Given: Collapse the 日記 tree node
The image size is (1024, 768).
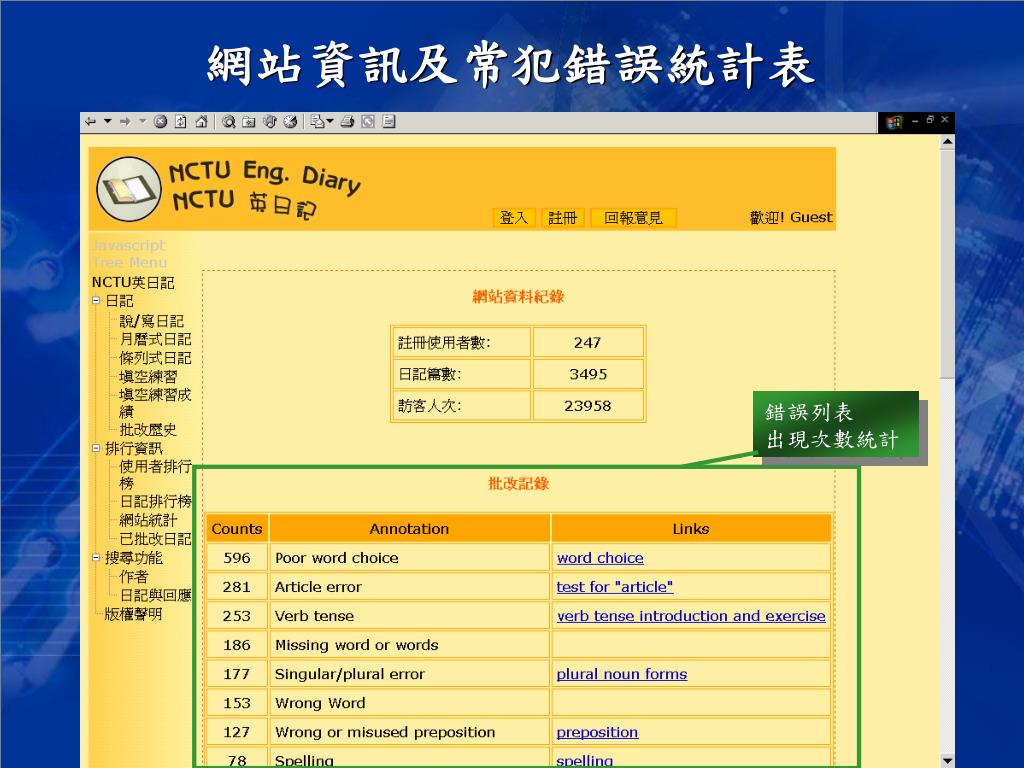Looking at the screenshot, I should point(97,300).
